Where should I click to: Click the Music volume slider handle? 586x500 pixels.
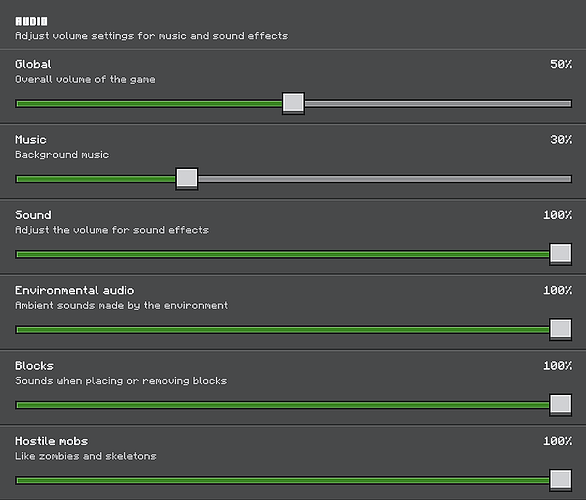click(187, 179)
